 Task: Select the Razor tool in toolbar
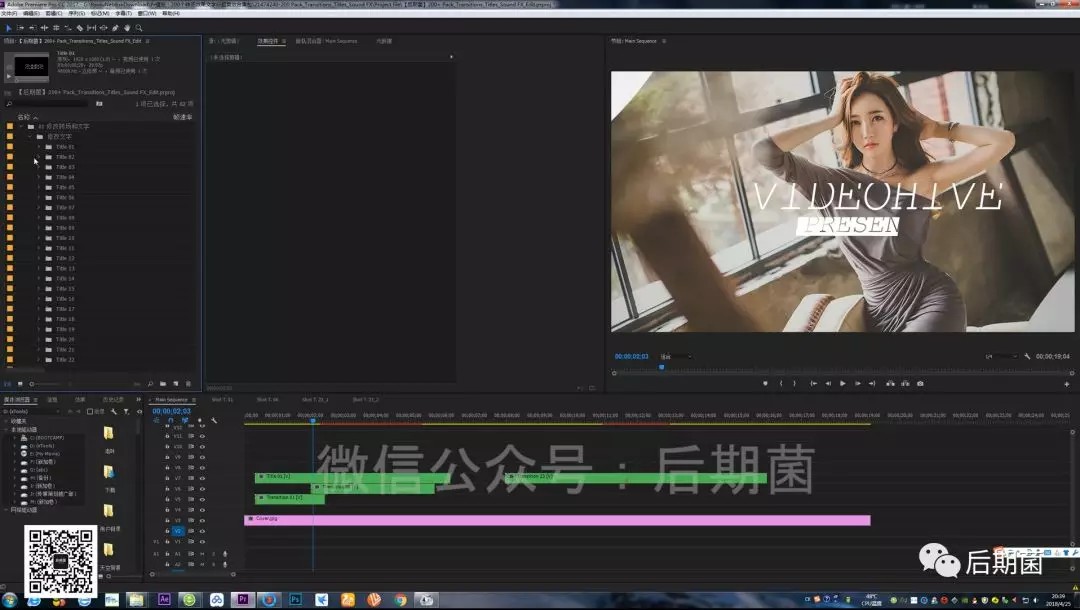(78, 28)
